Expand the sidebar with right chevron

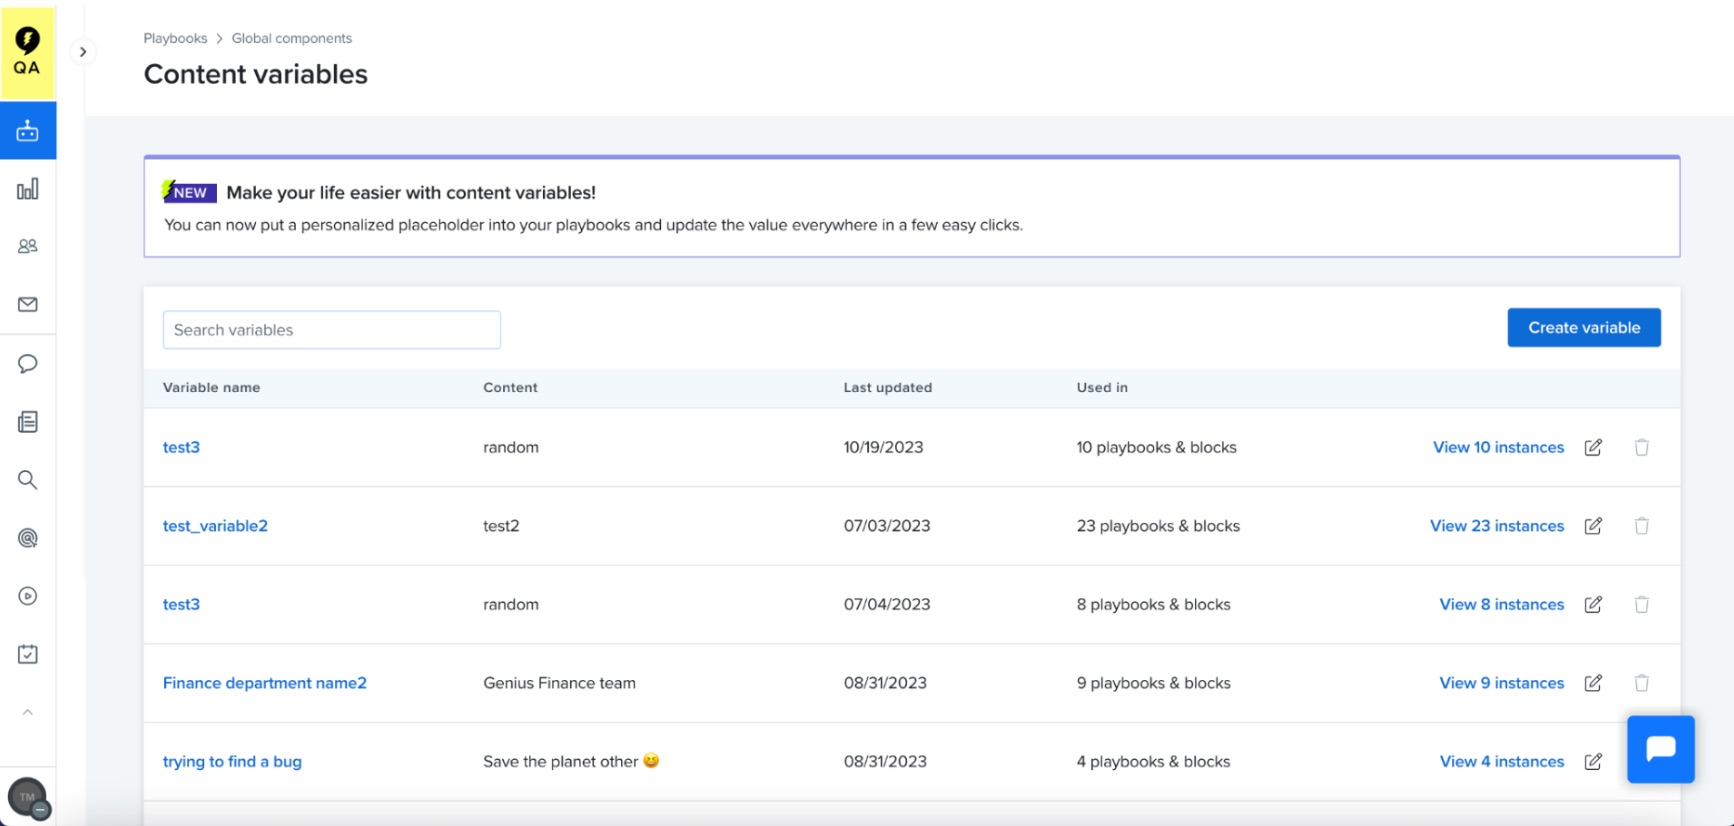pyautogui.click(x=83, y=52)
